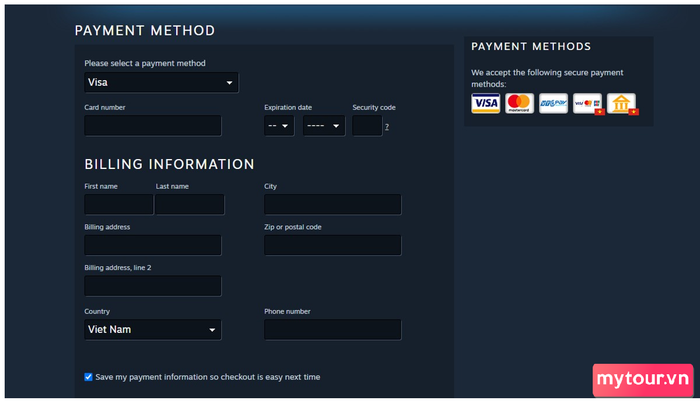Click the bank transfer building icon
The width and height of the screenshot is (700, 405).
622,104
